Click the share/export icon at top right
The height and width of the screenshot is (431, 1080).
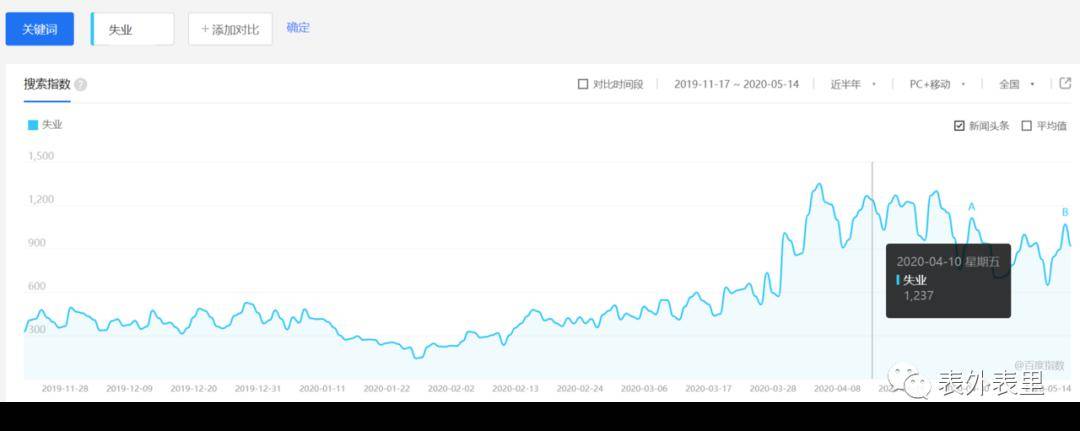click(1065, 83)
